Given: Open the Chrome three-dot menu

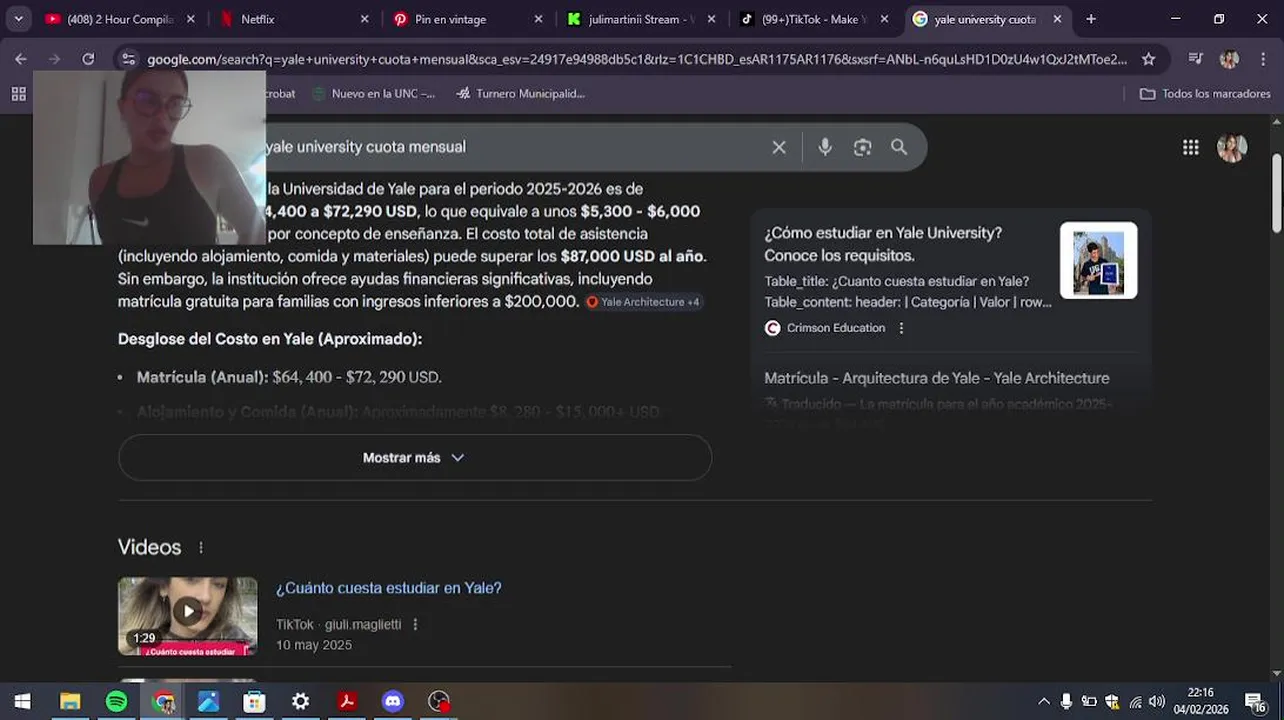Looking at the screenshot, I should [1263, 59].
